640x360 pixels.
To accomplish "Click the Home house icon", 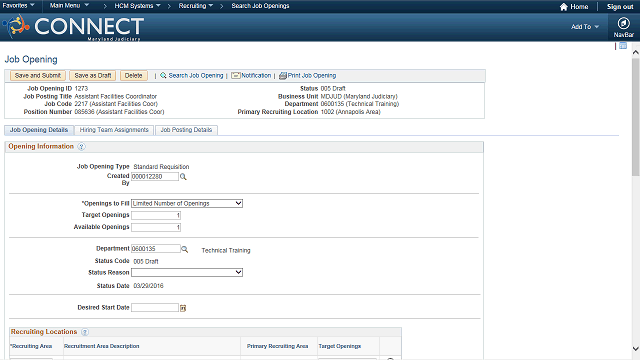I will click(x=564, y=7).
